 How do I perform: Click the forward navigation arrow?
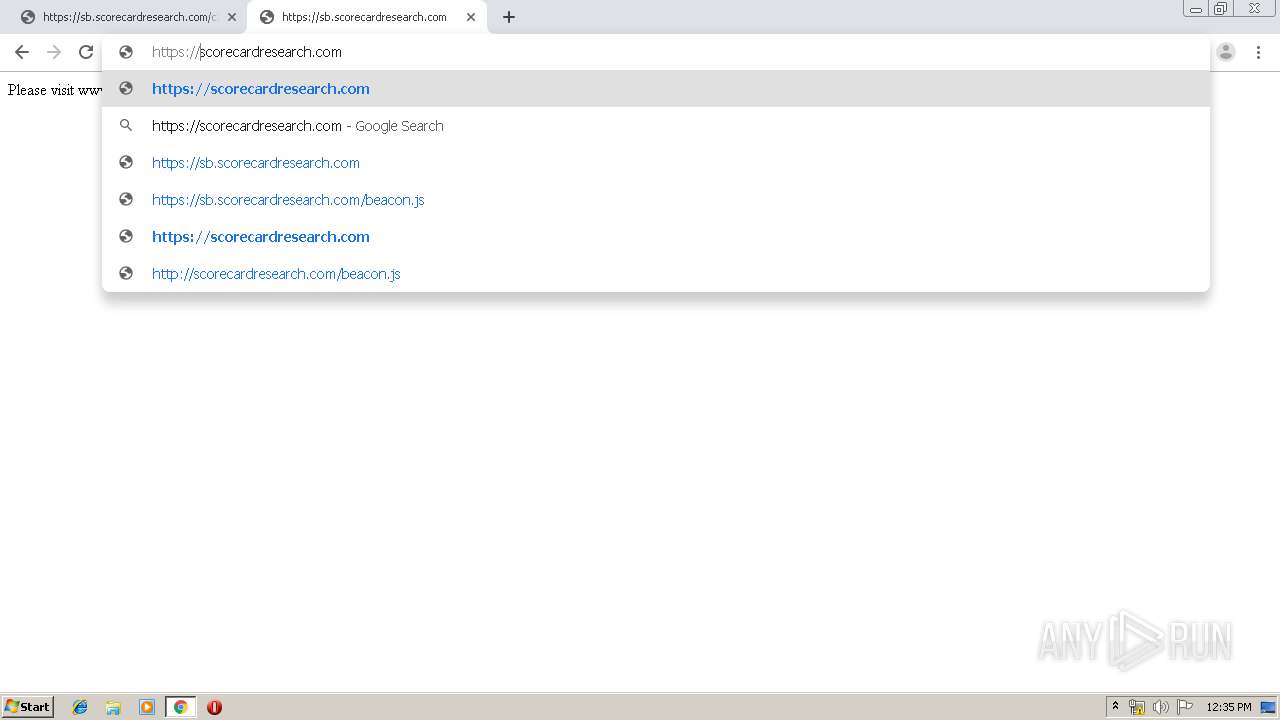point(54,52)
